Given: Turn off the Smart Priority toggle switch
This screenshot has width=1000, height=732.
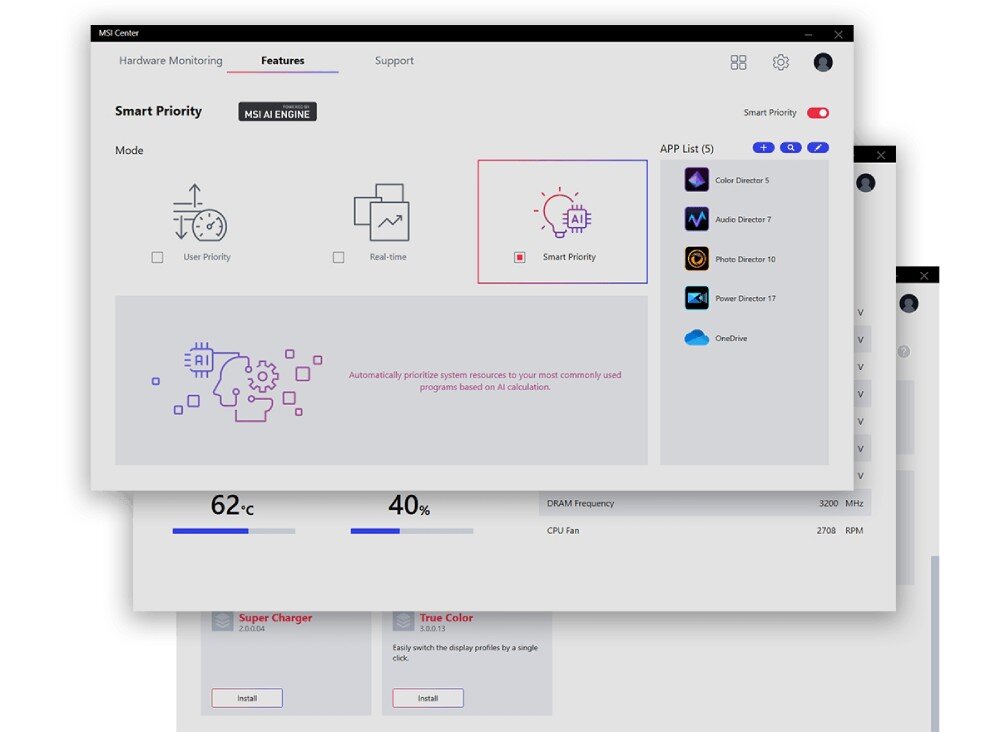Looking at the screenshot, I should click(817, 113).
